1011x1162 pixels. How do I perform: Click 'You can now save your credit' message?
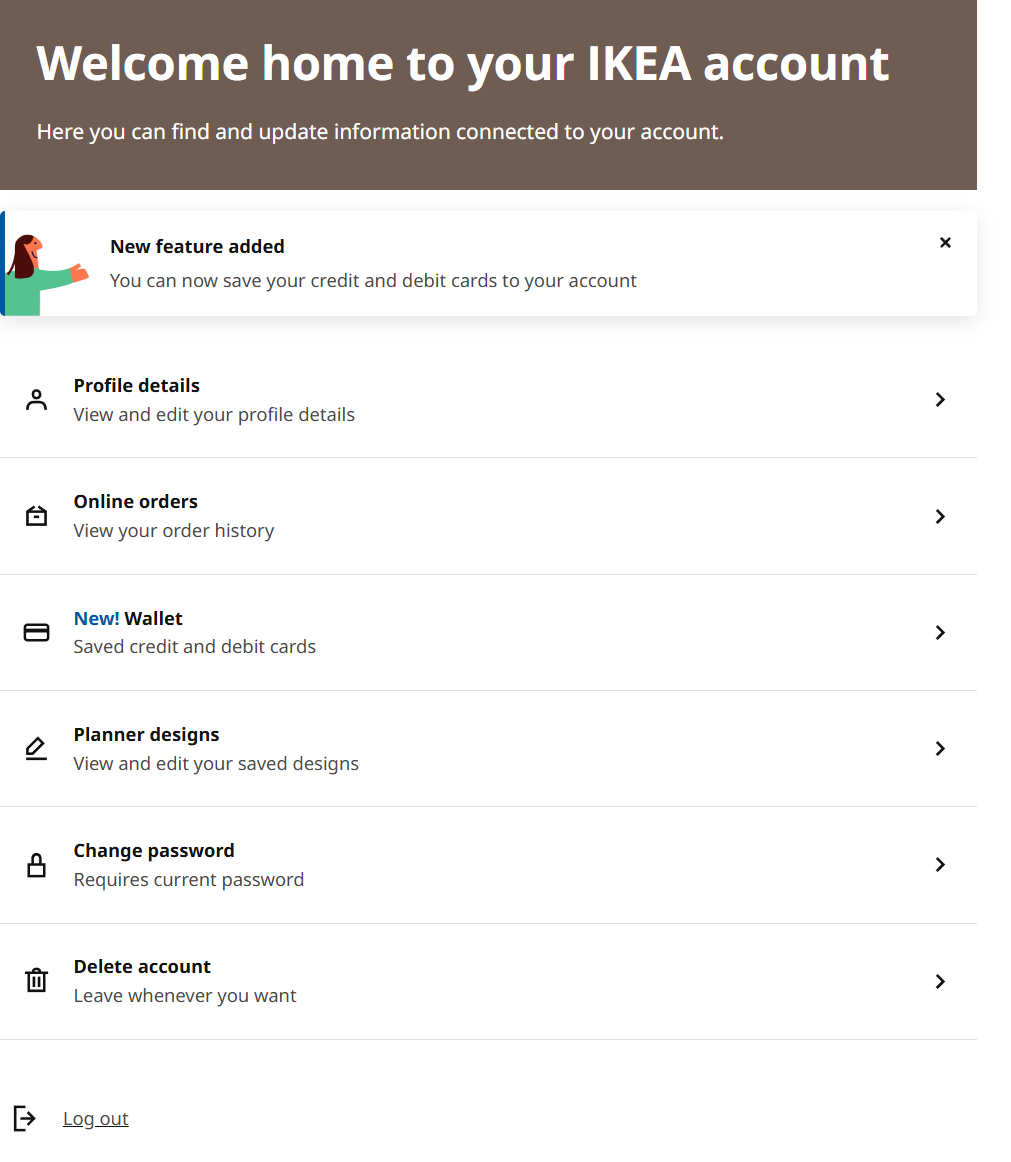373,281
